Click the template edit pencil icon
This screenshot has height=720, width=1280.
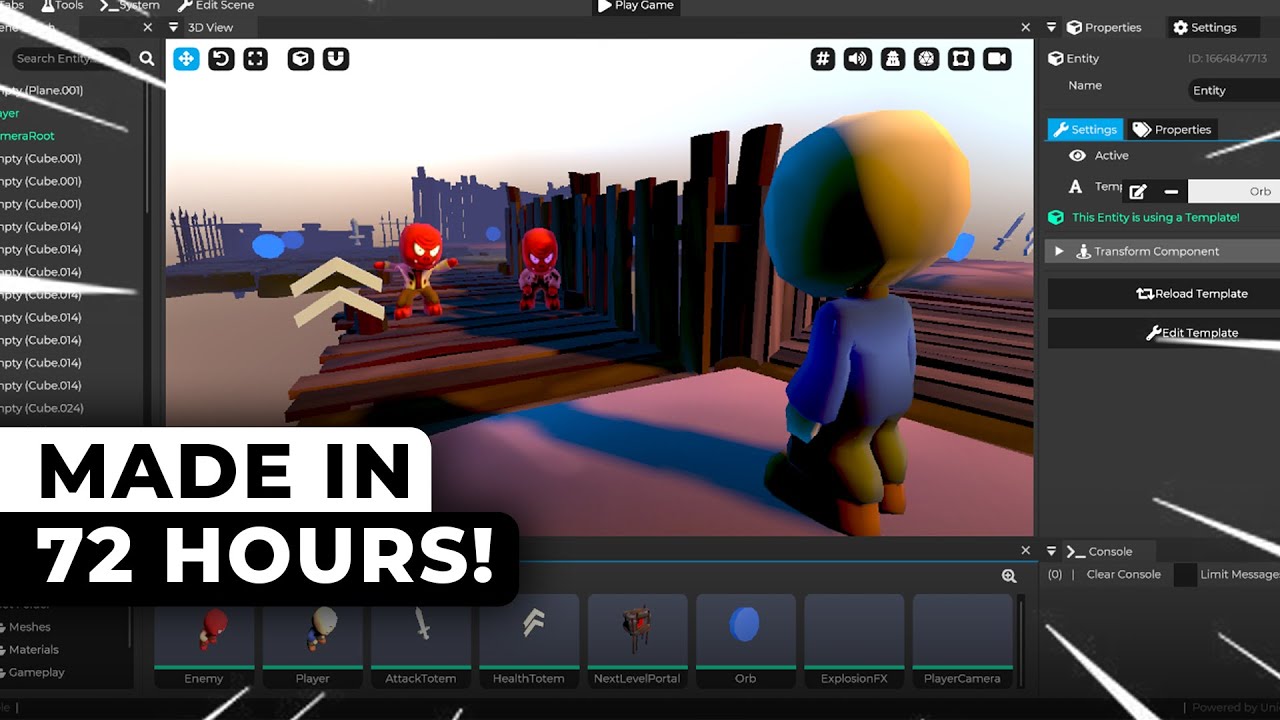coord(1138,191)
